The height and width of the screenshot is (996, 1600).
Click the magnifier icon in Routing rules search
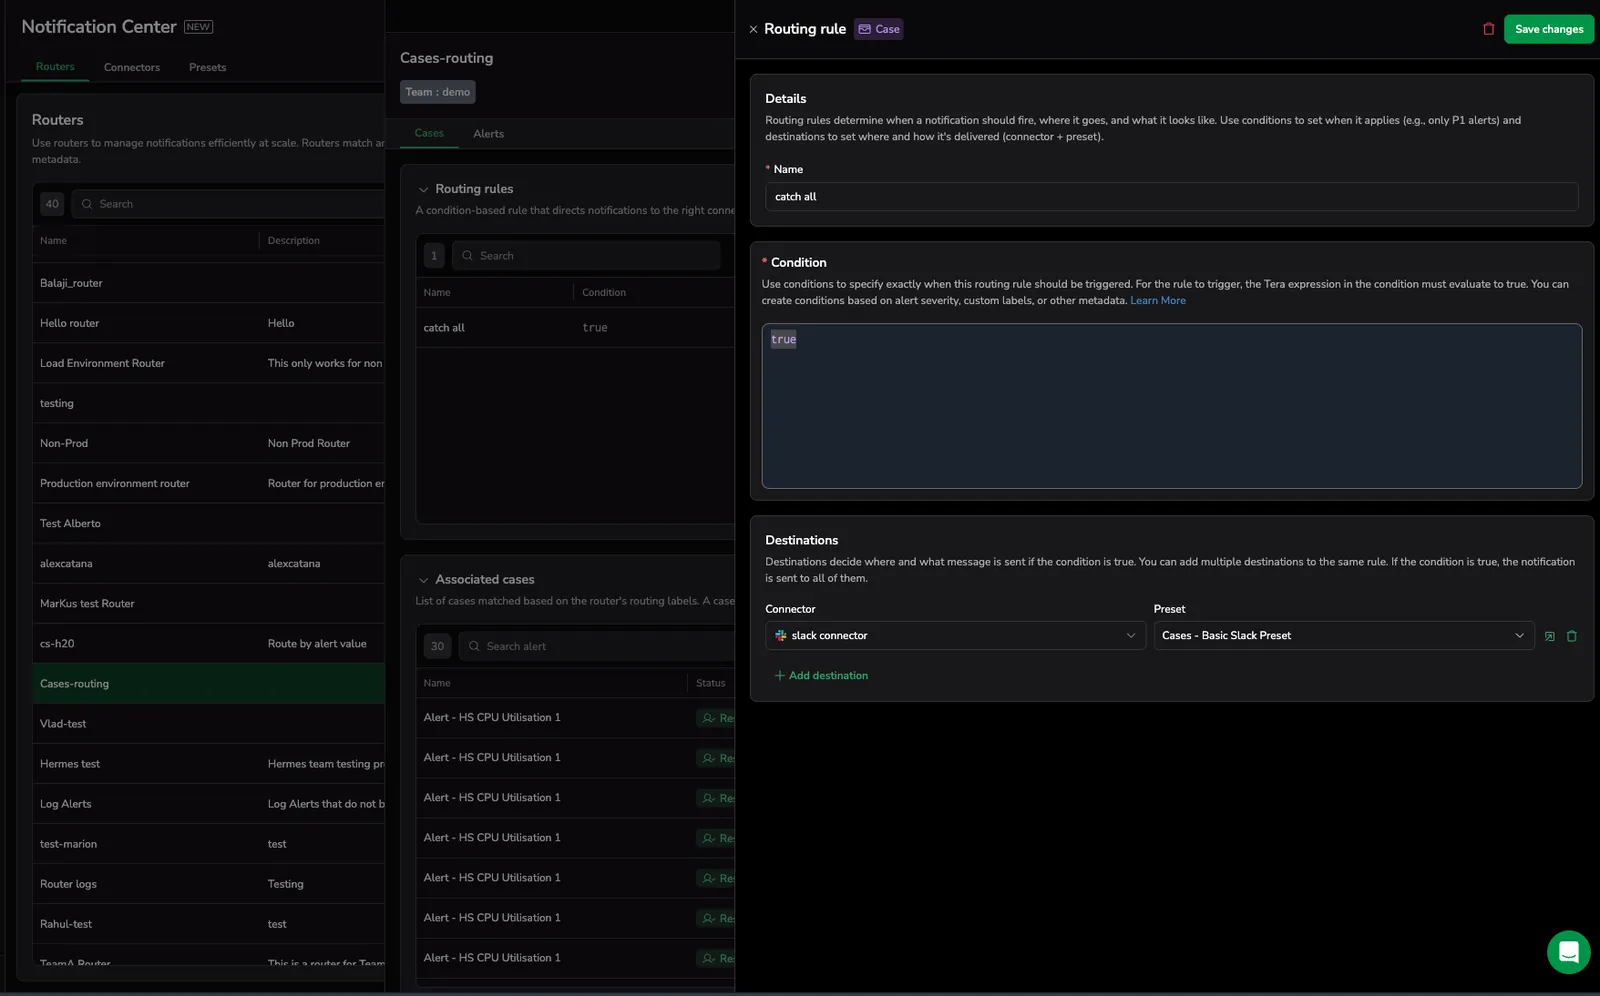(x=467, y=256)
